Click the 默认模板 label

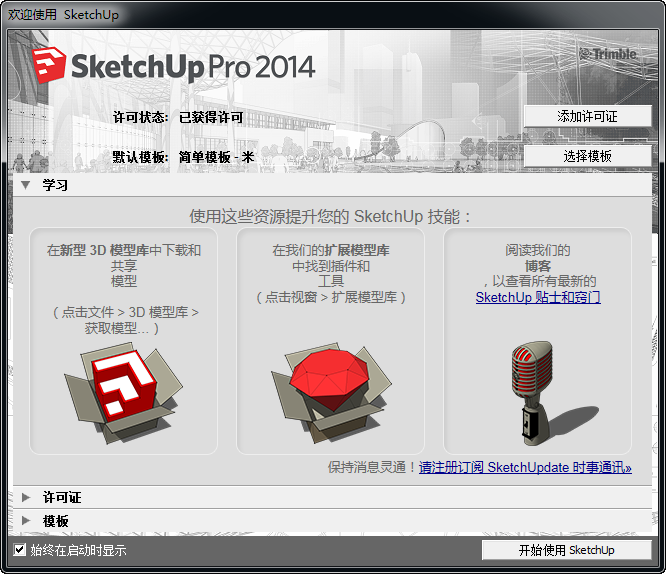pyautogui.click(x=141, y=157)
